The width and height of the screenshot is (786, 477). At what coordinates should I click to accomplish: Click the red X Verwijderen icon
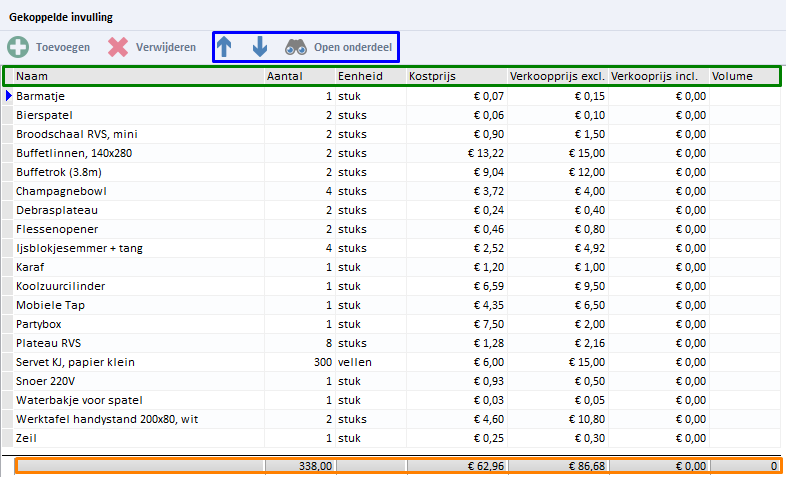point(119,47)
